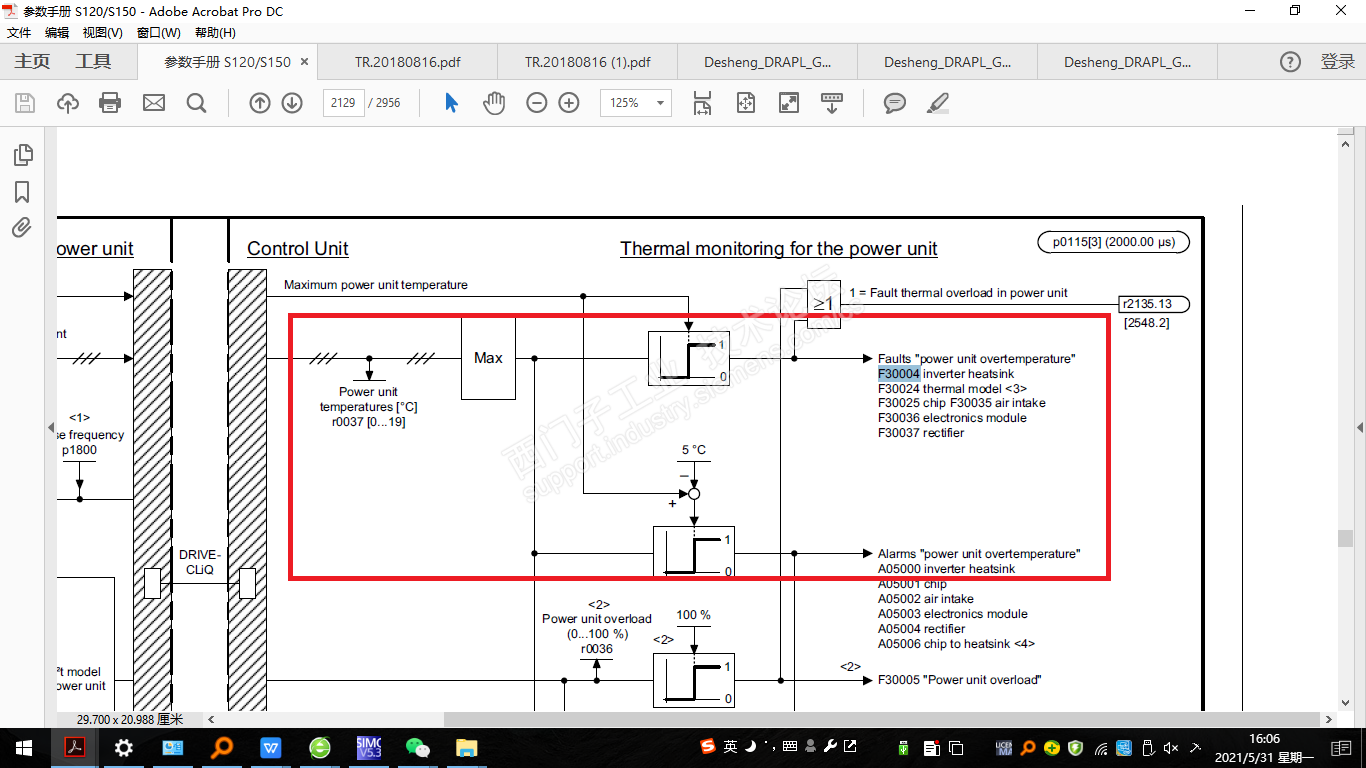Open the Windows notification center icon
Image resolution: width=1366 pixels, height=768 pixels.
[1342, 747]
